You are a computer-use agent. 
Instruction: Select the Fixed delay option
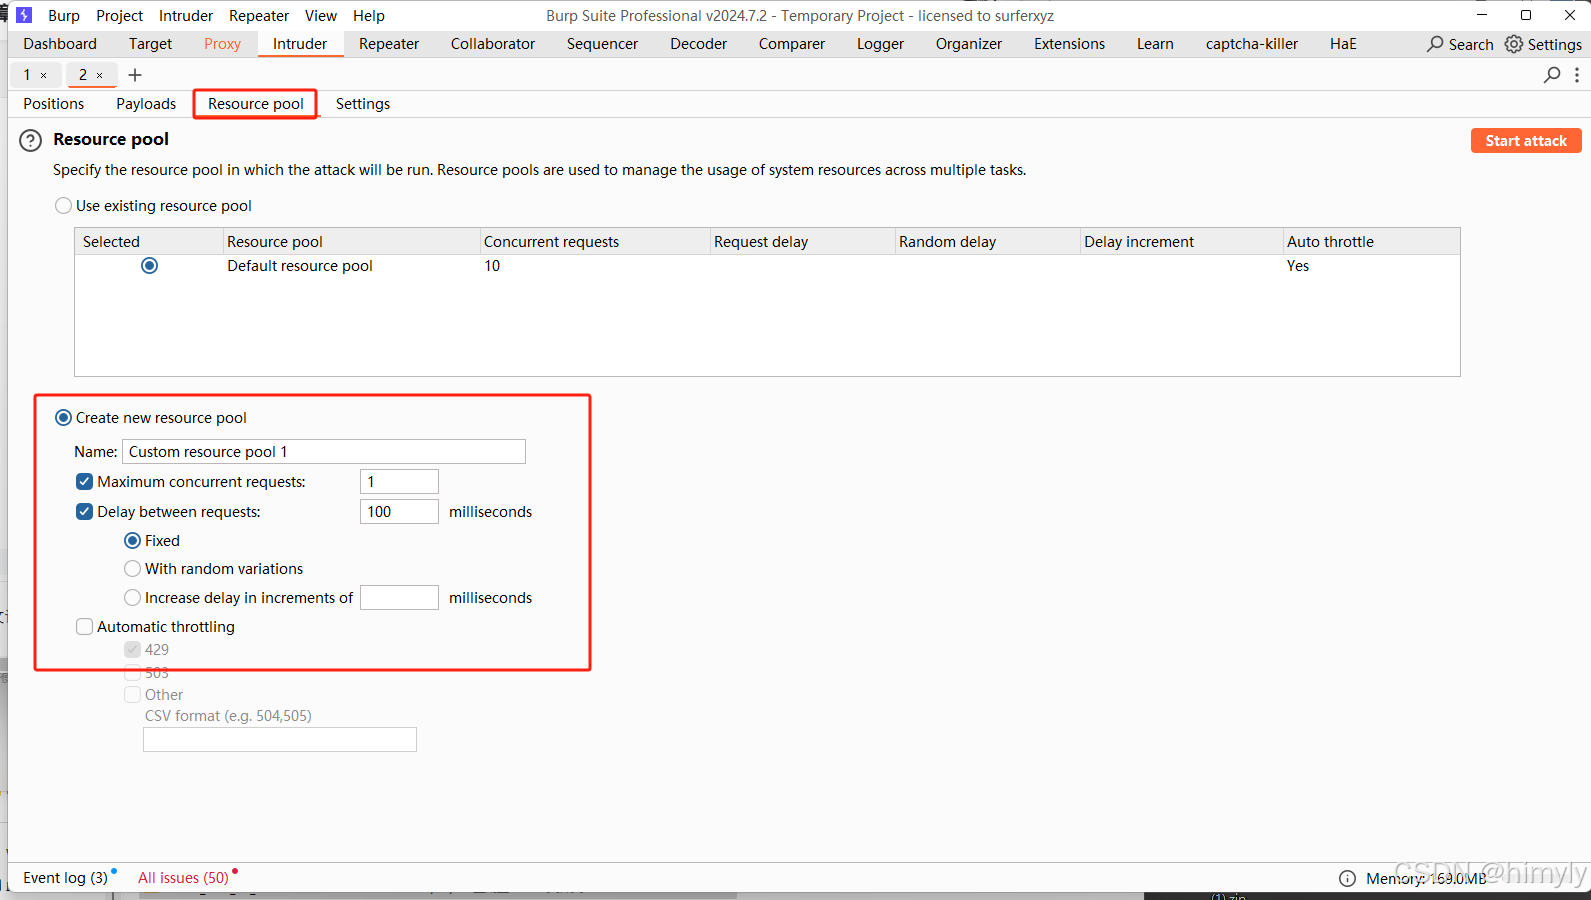(x=132, y=540)
